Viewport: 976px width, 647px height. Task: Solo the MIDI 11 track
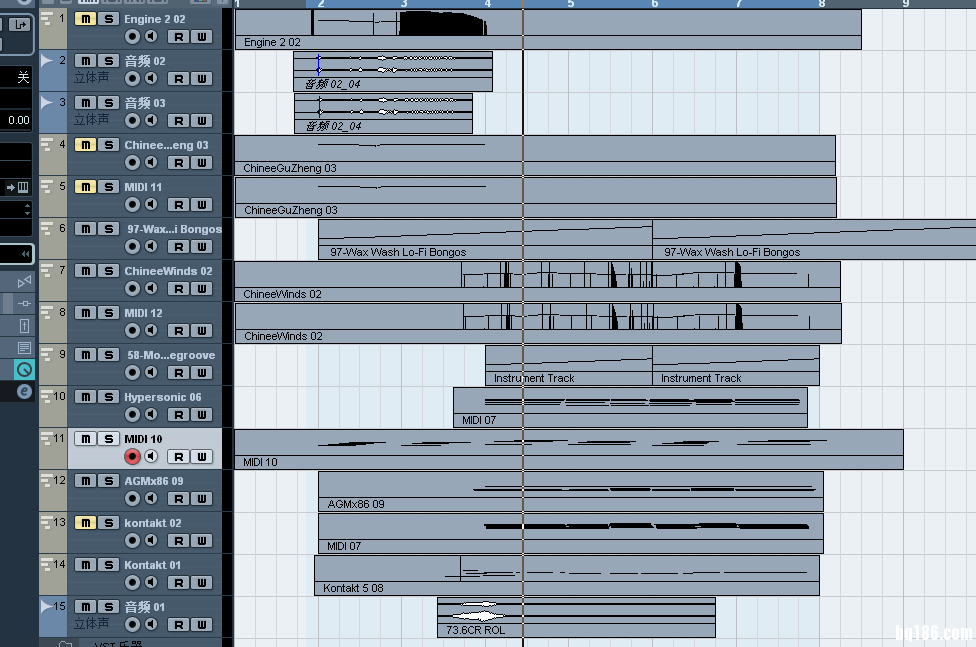108,187
